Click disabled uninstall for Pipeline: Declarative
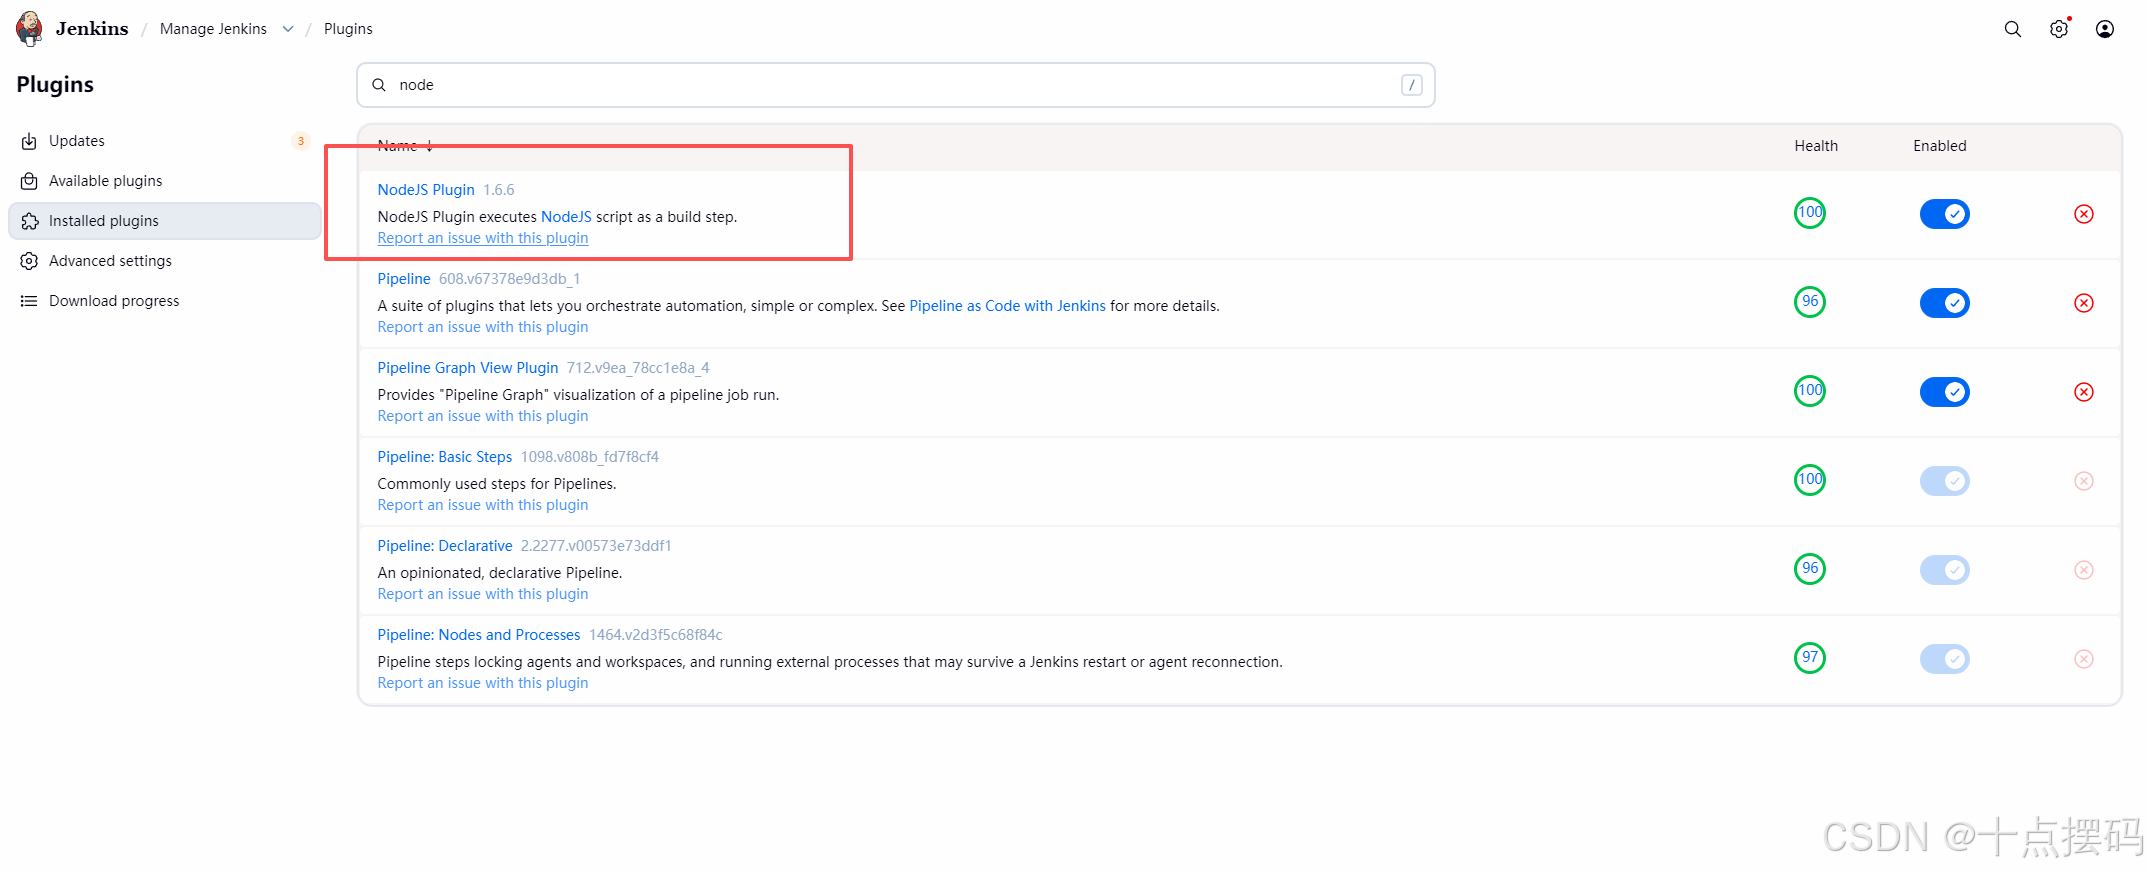 pos(2084,570)
